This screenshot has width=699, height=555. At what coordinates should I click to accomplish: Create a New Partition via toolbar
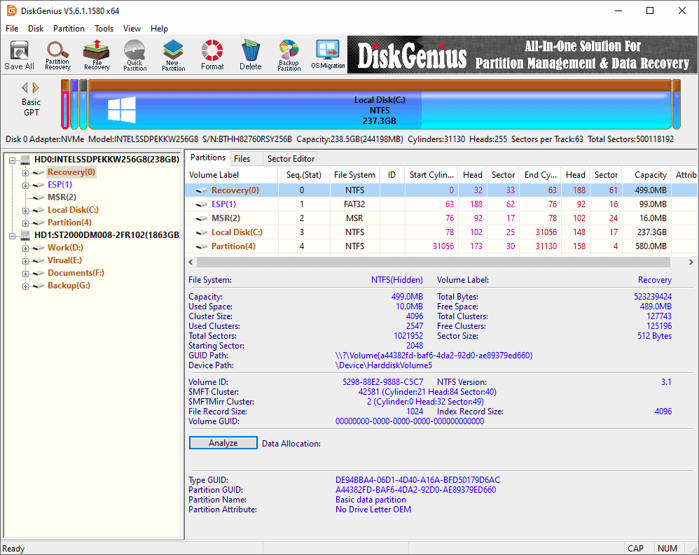click(x=173, y=54)
